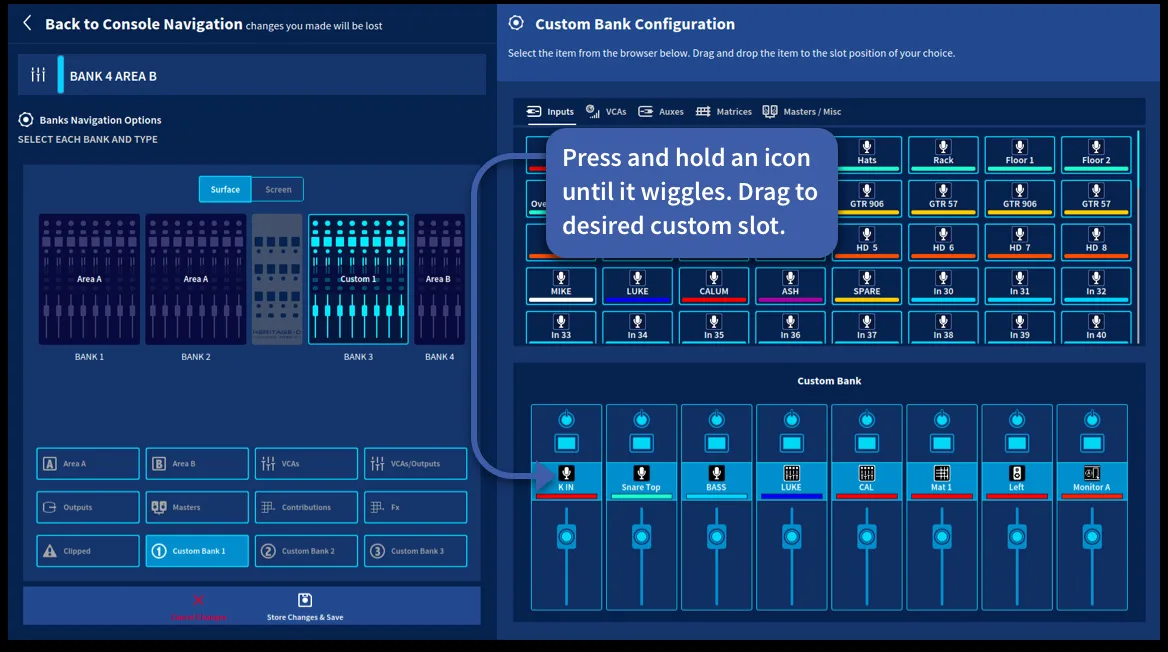Click BASS slot in Custom Bank
The height and width of the screenshot is (652, 1168).
click(717, 480)
